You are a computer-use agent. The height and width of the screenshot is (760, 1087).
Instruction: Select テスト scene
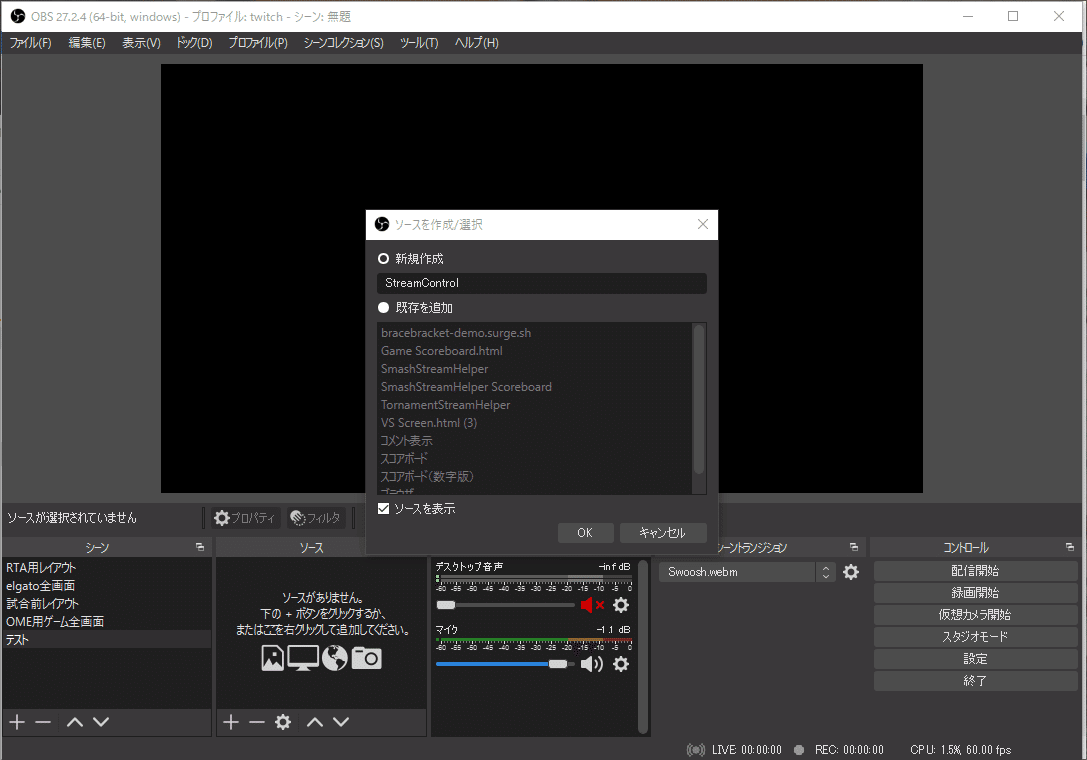[107, 640]
